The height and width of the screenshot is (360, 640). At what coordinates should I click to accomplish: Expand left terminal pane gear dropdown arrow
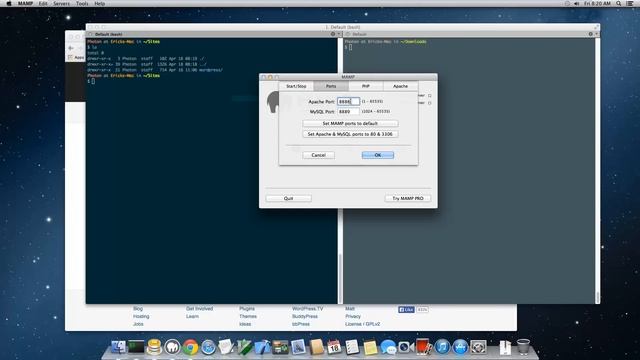point(339,34)
